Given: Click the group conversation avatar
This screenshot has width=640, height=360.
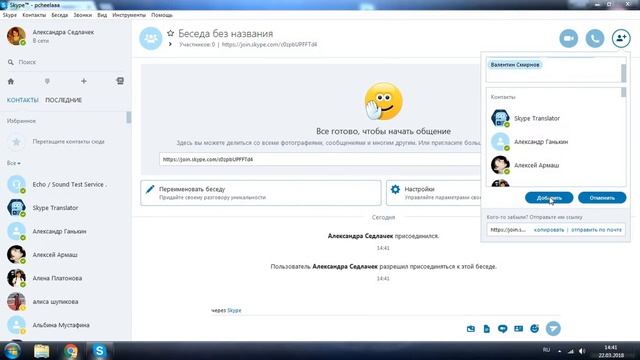Looking at the screenshot, I should (151, 38).
